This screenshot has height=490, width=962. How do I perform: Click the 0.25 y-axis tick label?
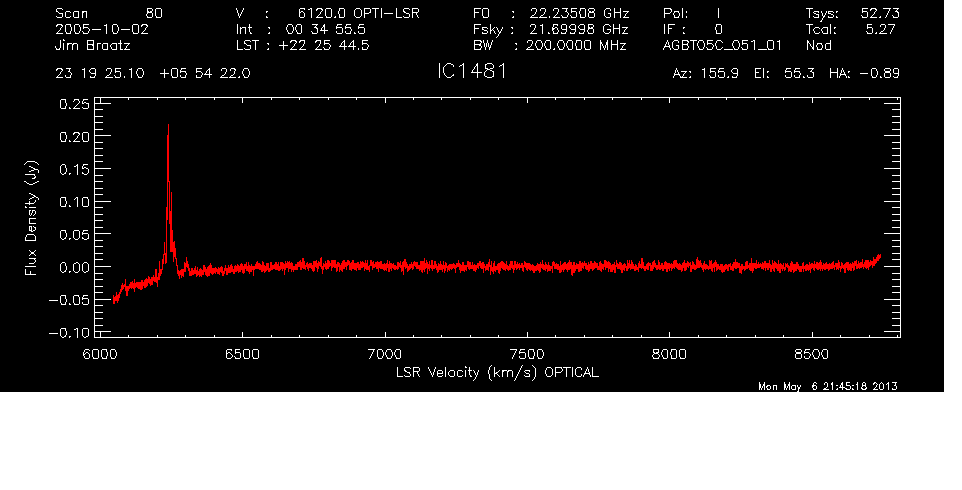[x=74, y=104]
